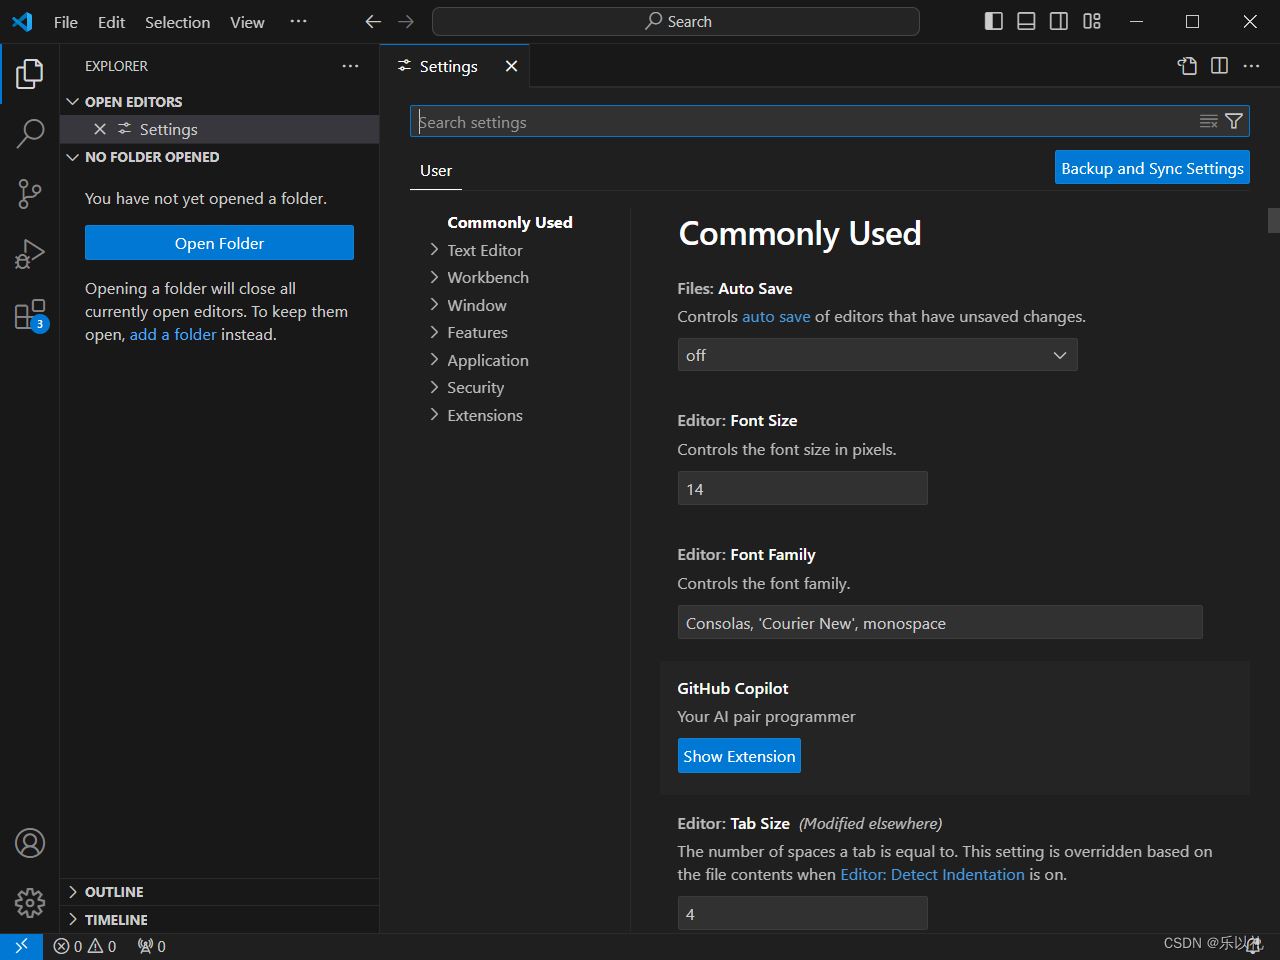Open the Source Control view
Image resolution: width=1280 pixels, height=960 pixels.
tap(30, 193)
